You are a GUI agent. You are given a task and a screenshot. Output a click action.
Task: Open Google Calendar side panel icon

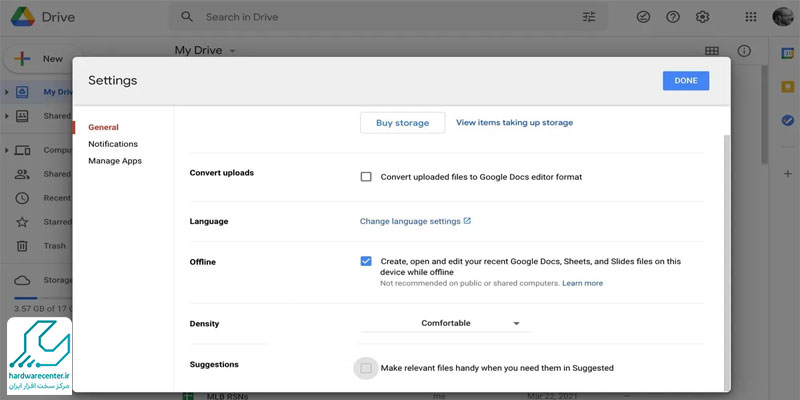coord(788,53)
